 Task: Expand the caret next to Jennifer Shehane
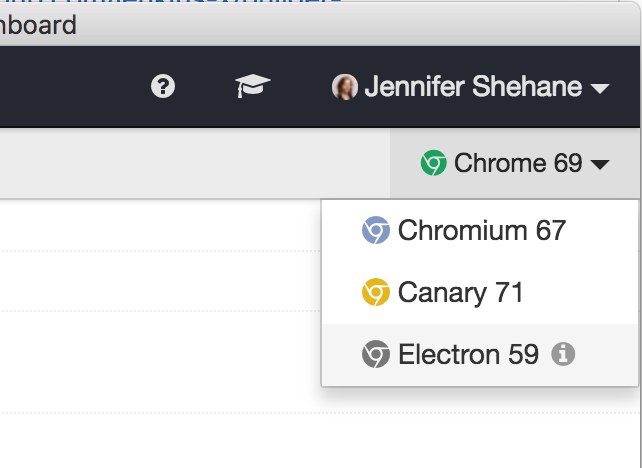click(x=600, y=89)
